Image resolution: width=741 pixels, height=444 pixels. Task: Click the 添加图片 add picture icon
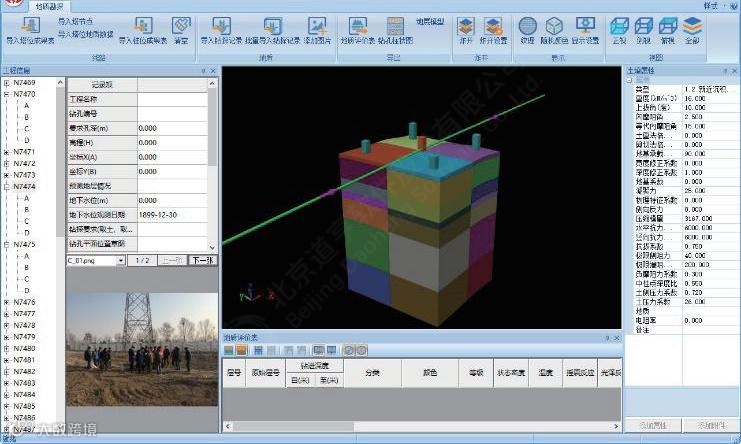click(317, 25)
